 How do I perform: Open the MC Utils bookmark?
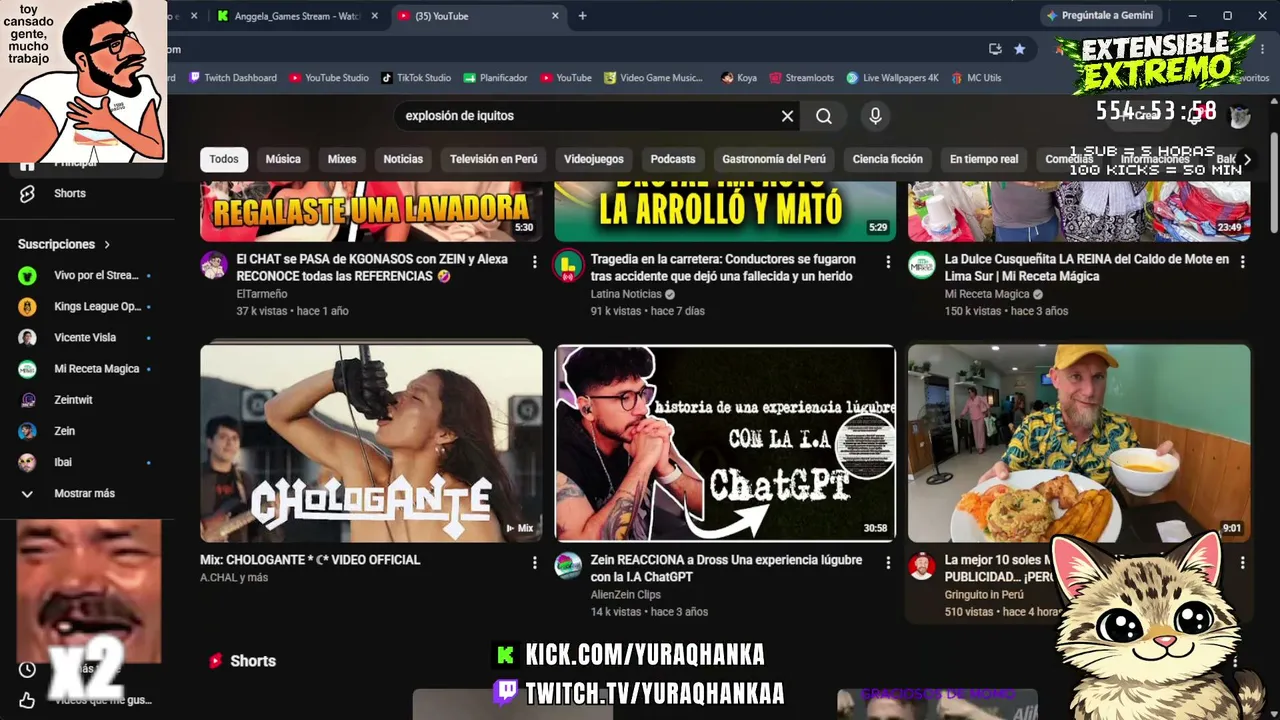[x=976, y=78]
